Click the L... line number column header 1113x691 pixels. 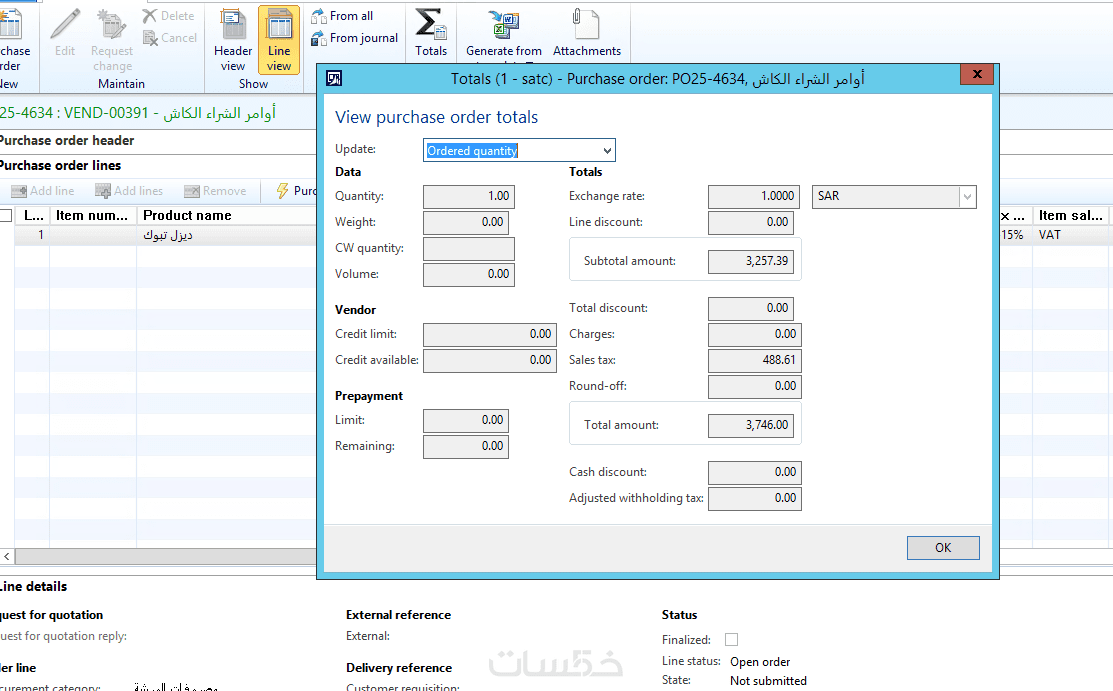tap(33, 215)
